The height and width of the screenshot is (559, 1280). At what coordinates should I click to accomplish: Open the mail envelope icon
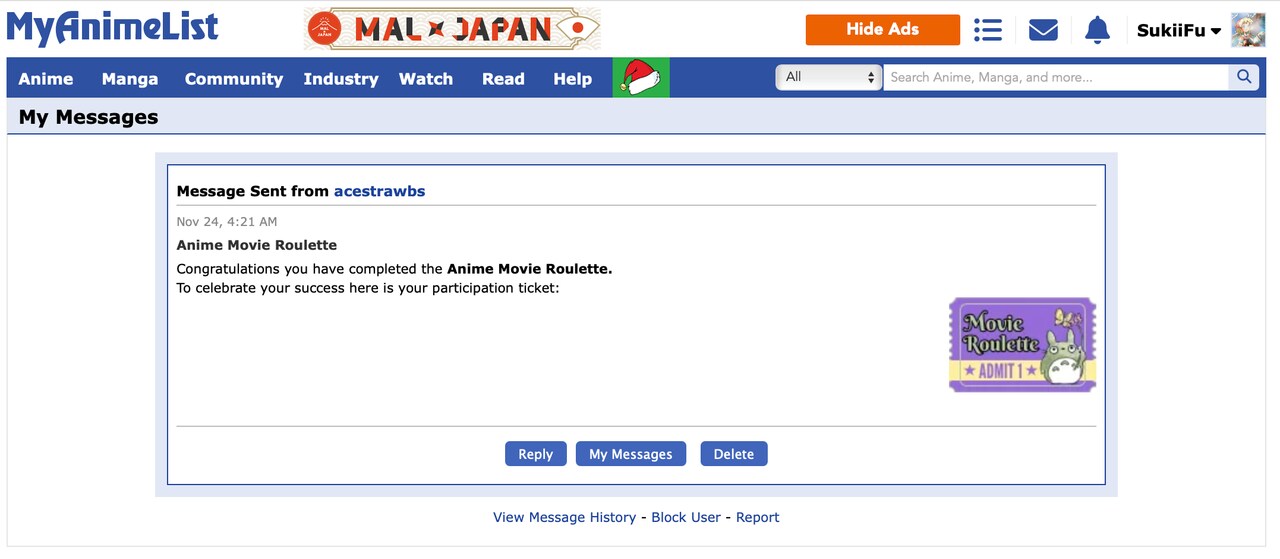1043,30
